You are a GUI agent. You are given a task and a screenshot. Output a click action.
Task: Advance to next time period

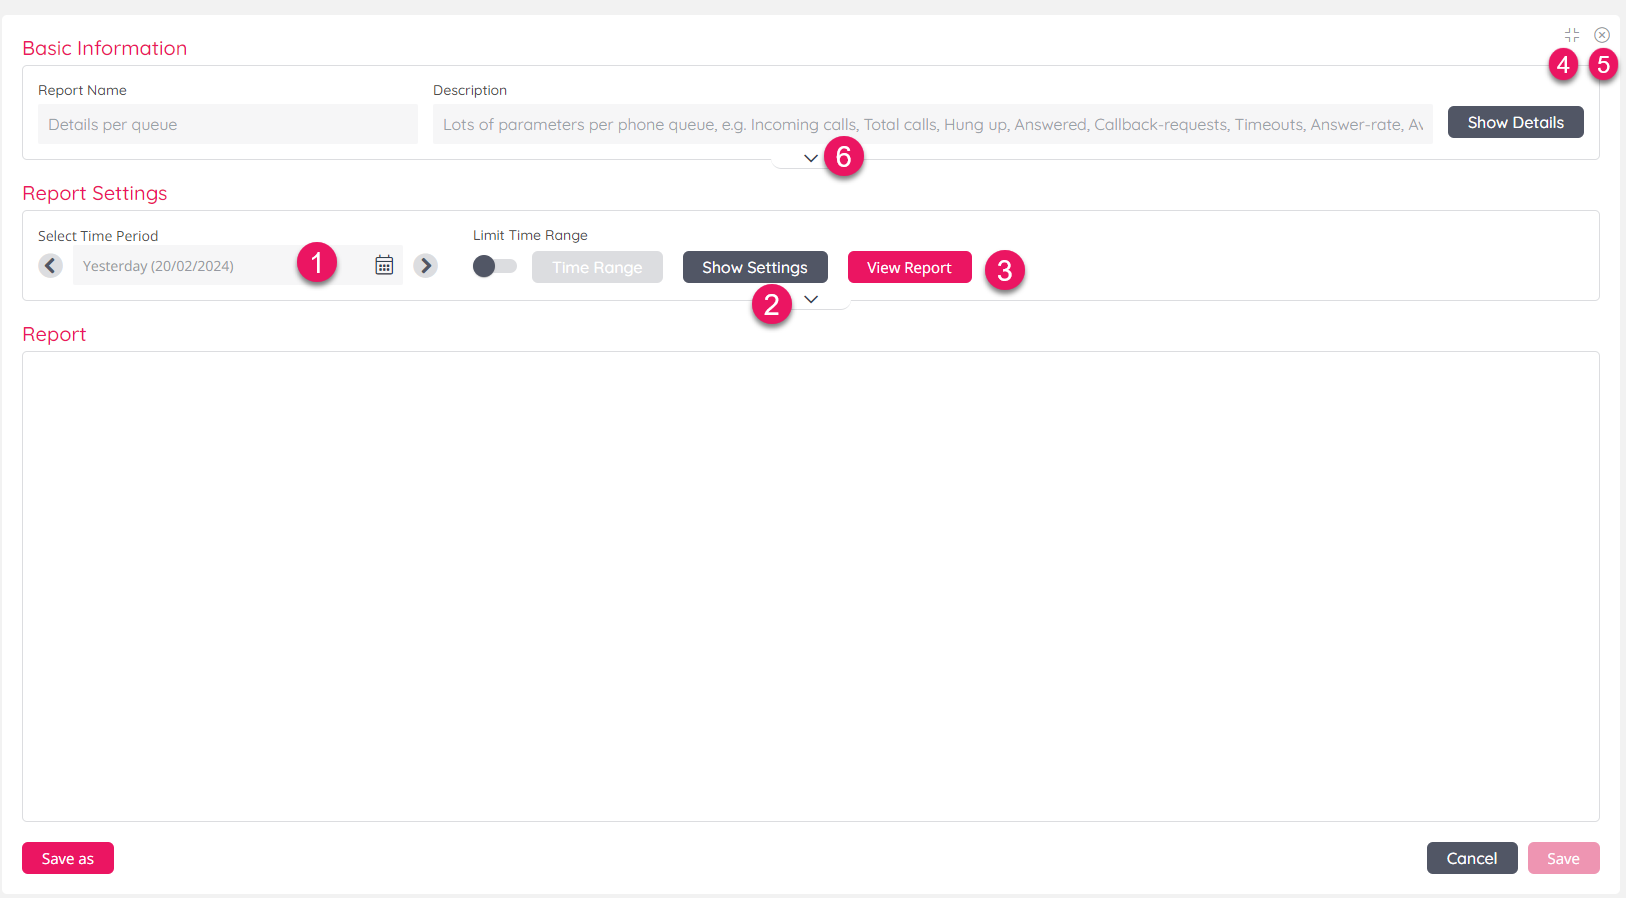point(426,265)
